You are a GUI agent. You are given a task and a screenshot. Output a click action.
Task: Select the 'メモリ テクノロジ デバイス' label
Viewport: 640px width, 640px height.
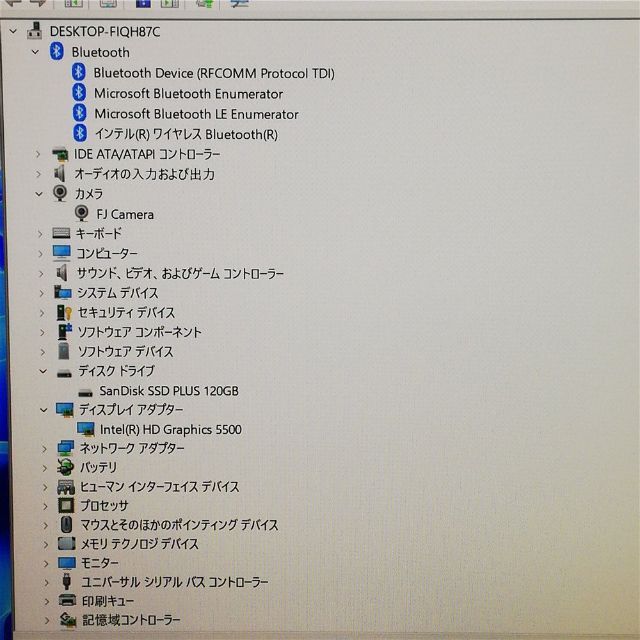(x=140, y=544)
